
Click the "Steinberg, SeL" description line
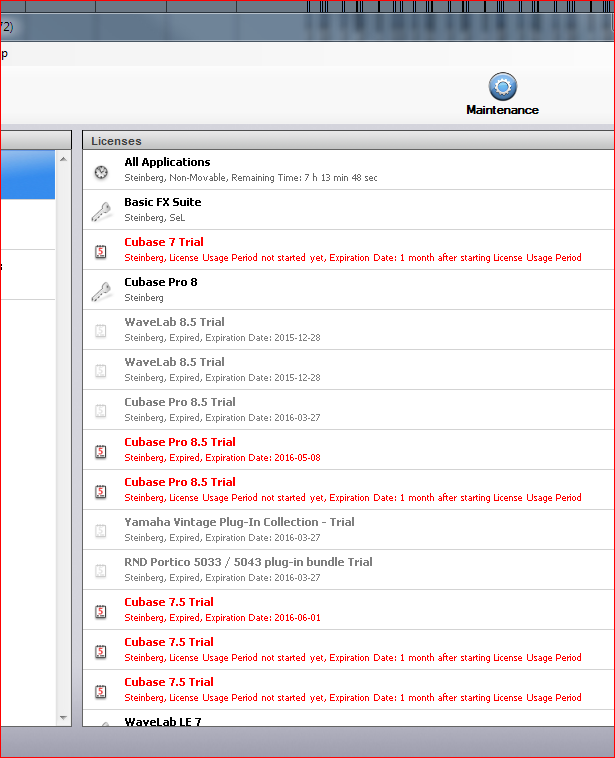155,218
